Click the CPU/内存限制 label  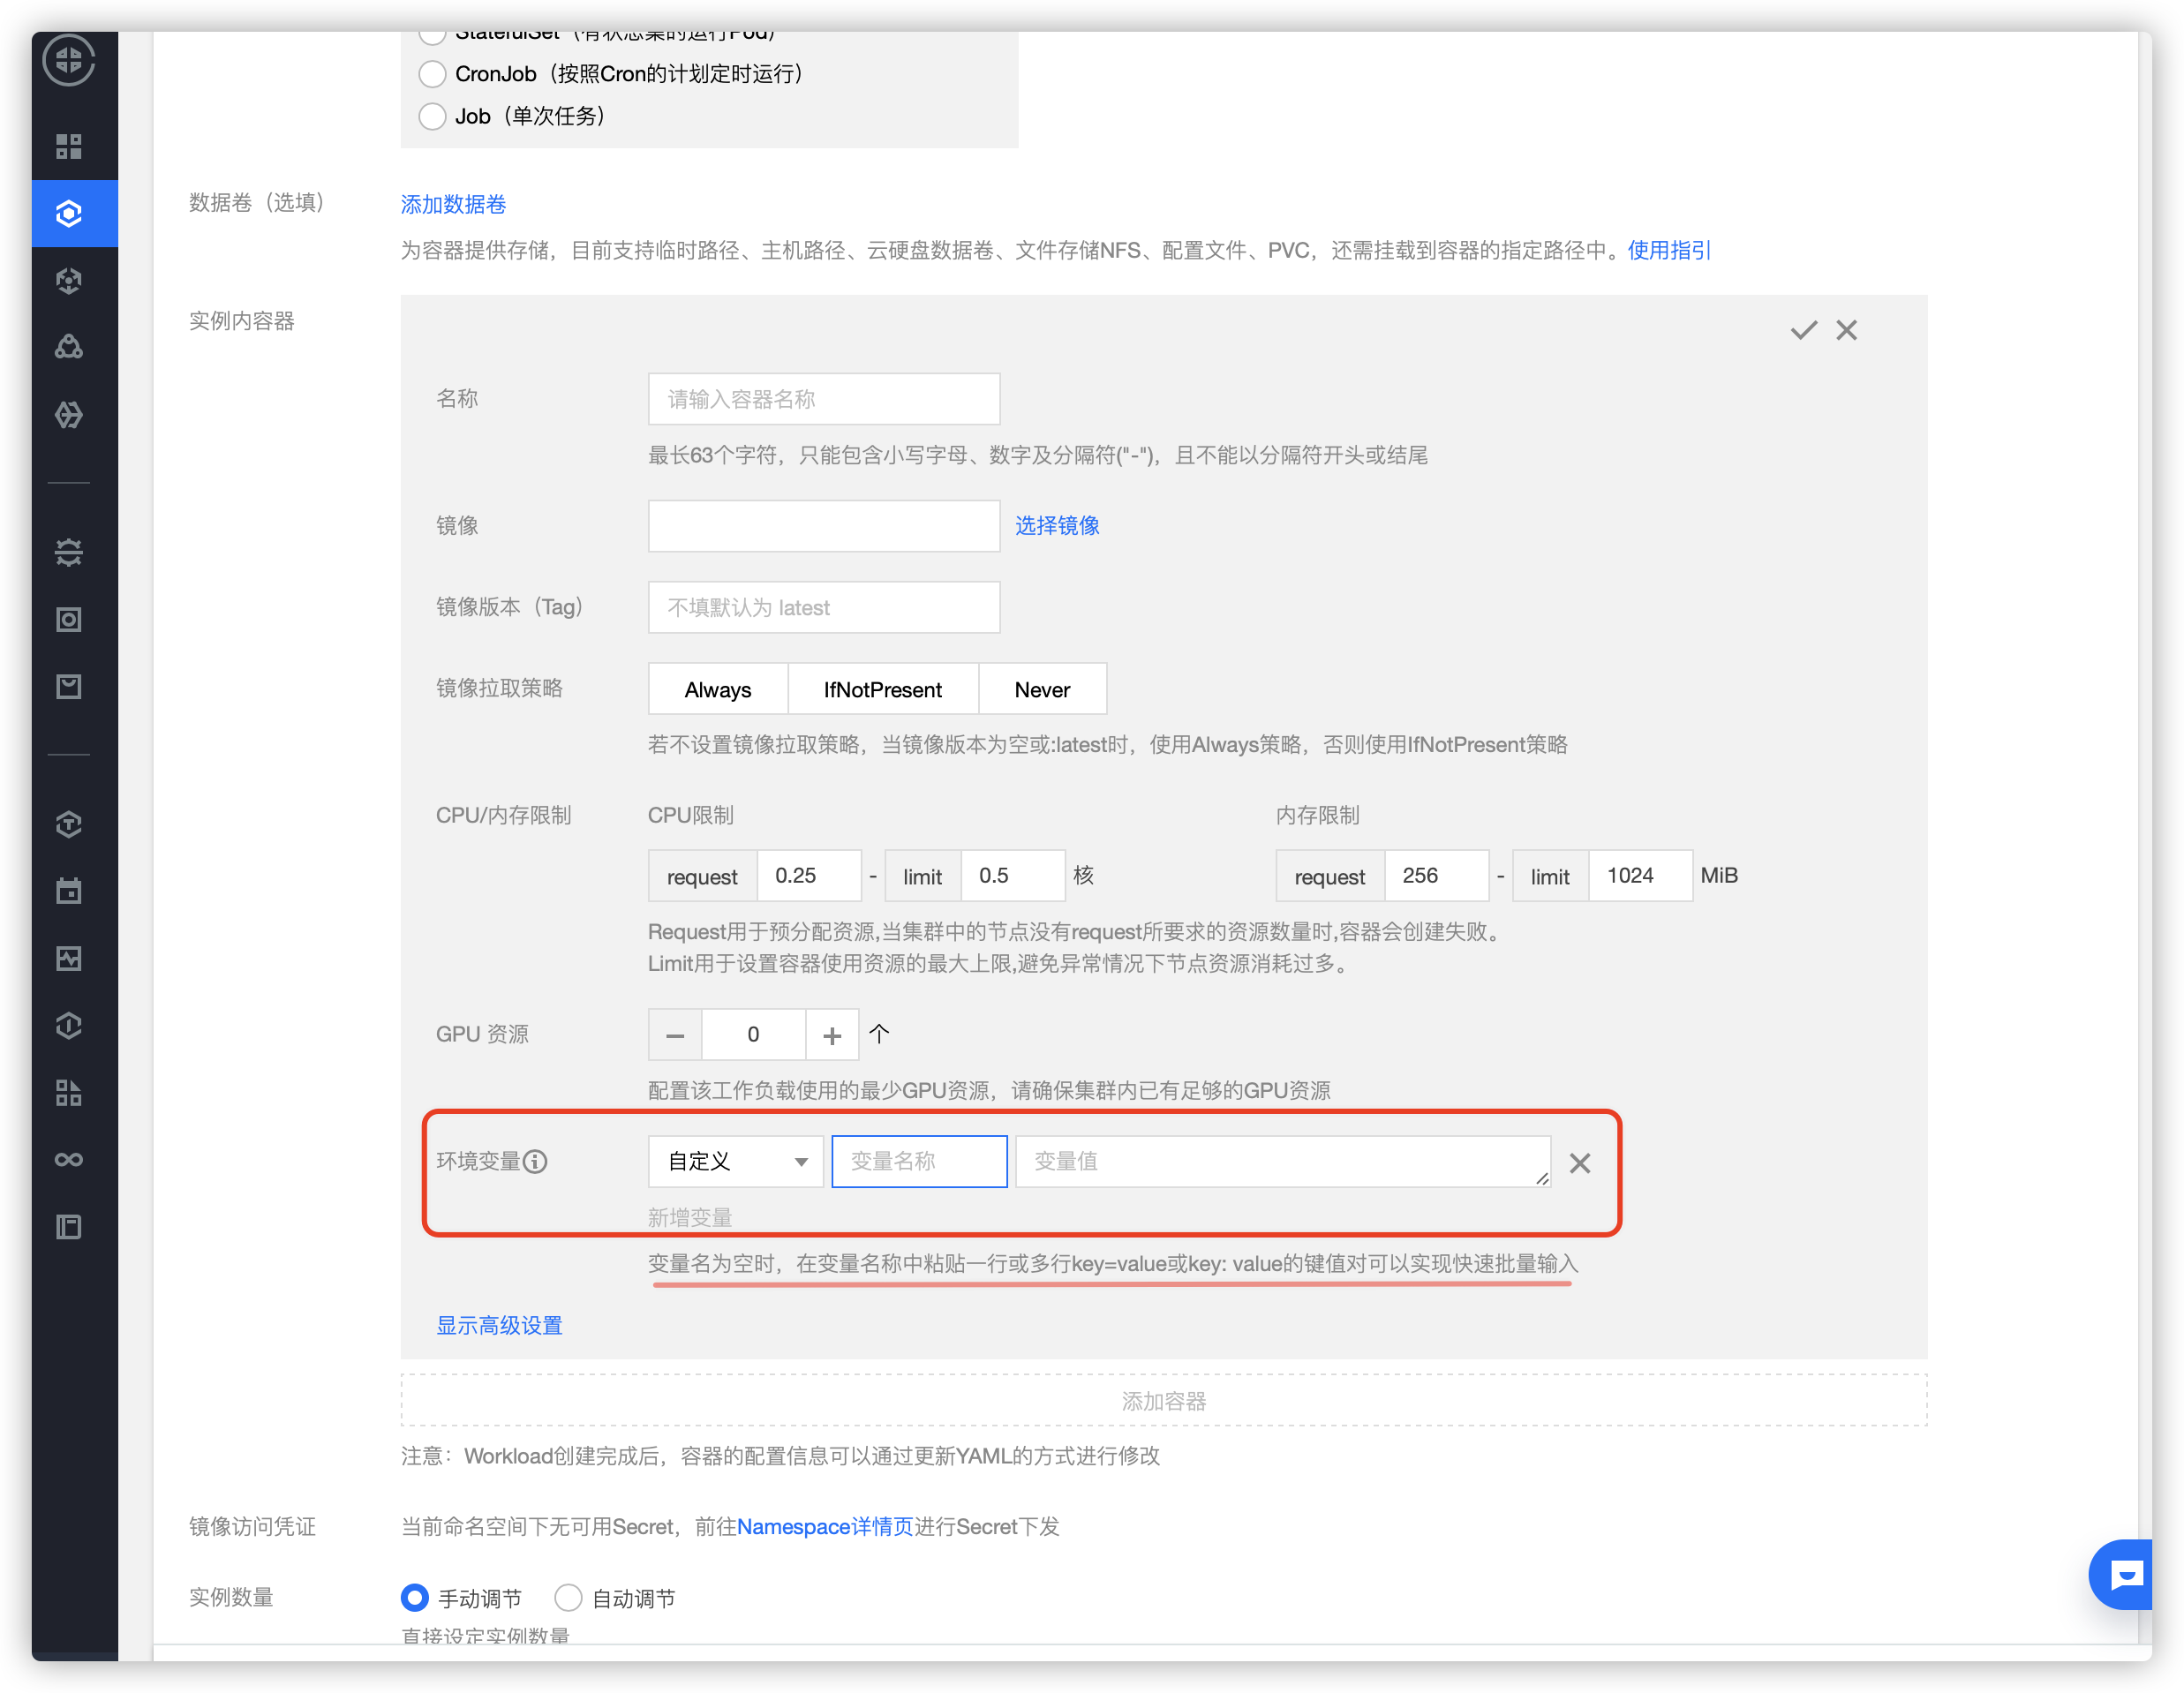point(503,815)
